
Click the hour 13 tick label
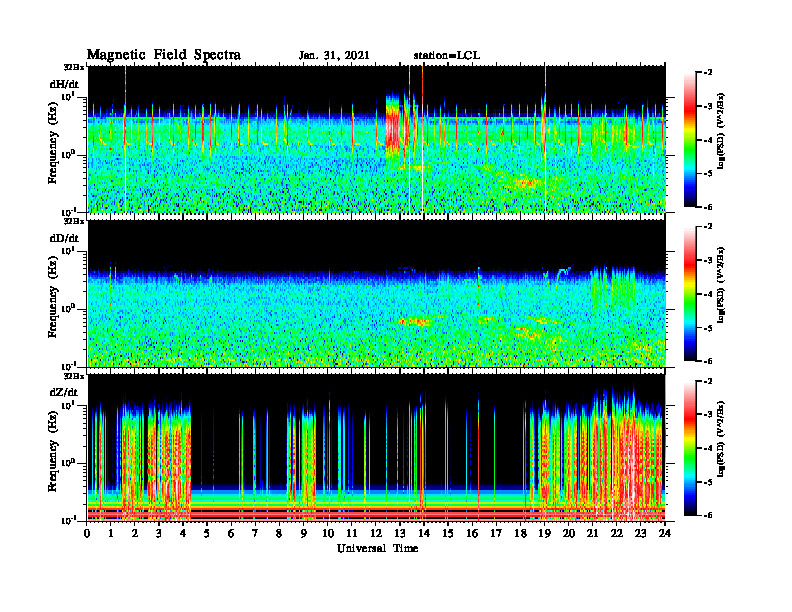coord(400,533)
